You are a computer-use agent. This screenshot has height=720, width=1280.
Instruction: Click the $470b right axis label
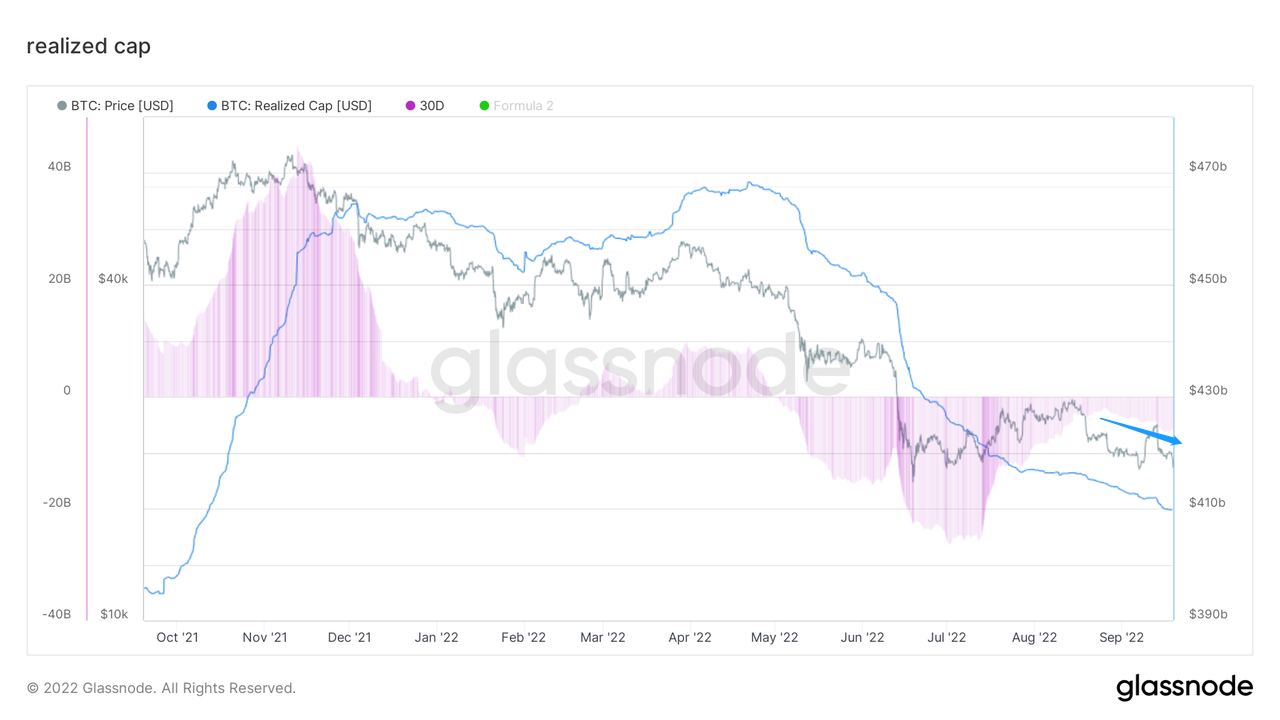(x=1207, y=166)
